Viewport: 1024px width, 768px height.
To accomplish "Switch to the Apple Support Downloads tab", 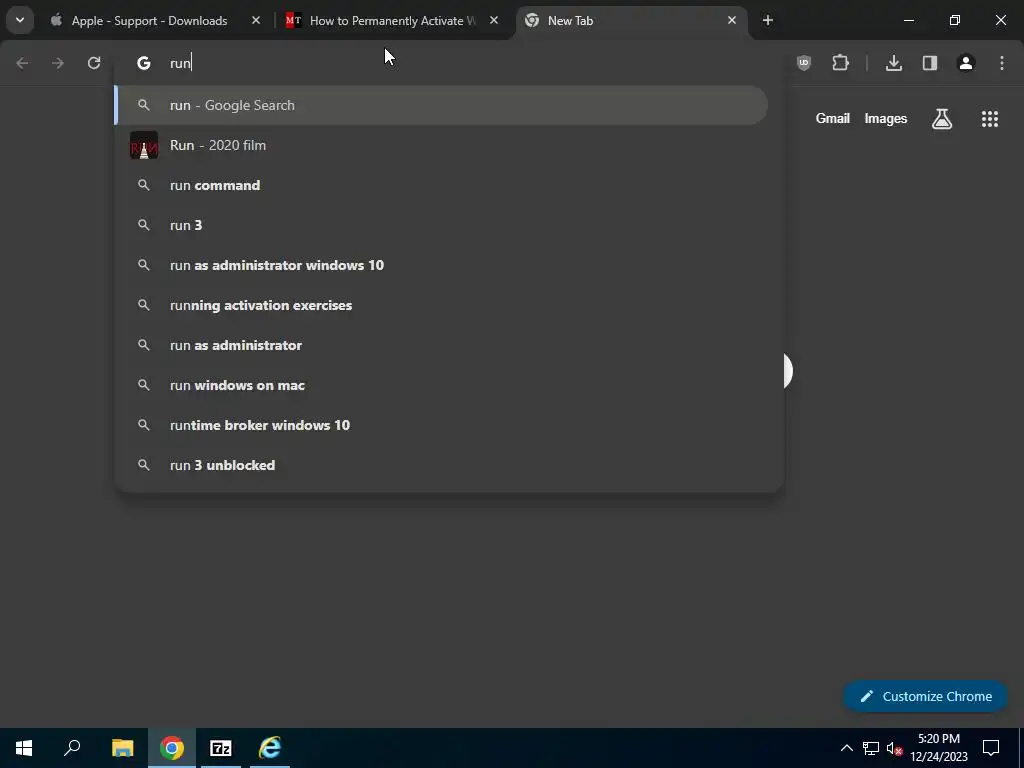I will (x=155, y=20).
